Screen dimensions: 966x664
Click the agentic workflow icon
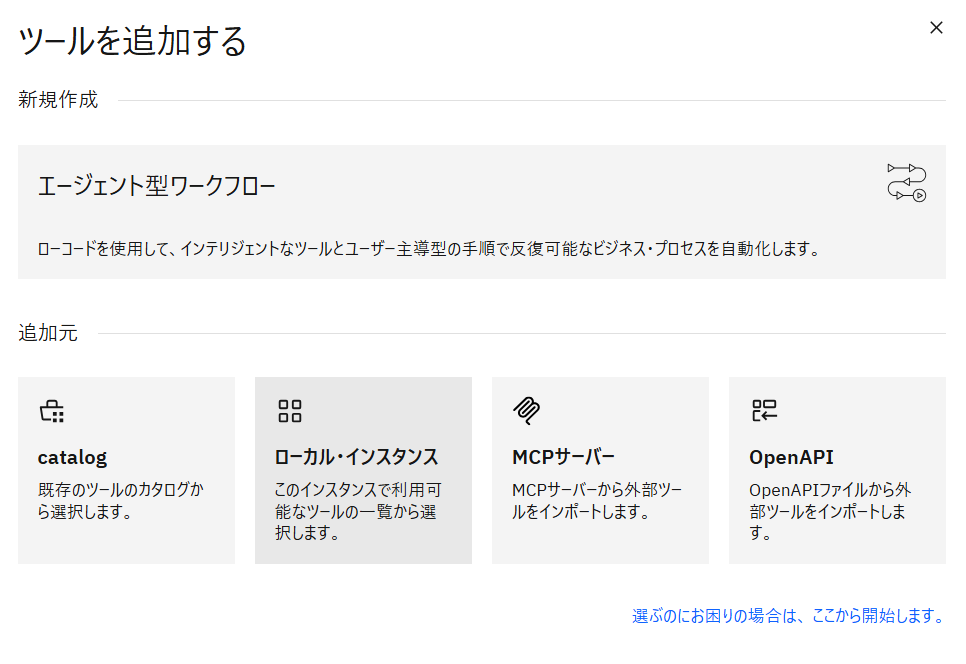(906, 182)
